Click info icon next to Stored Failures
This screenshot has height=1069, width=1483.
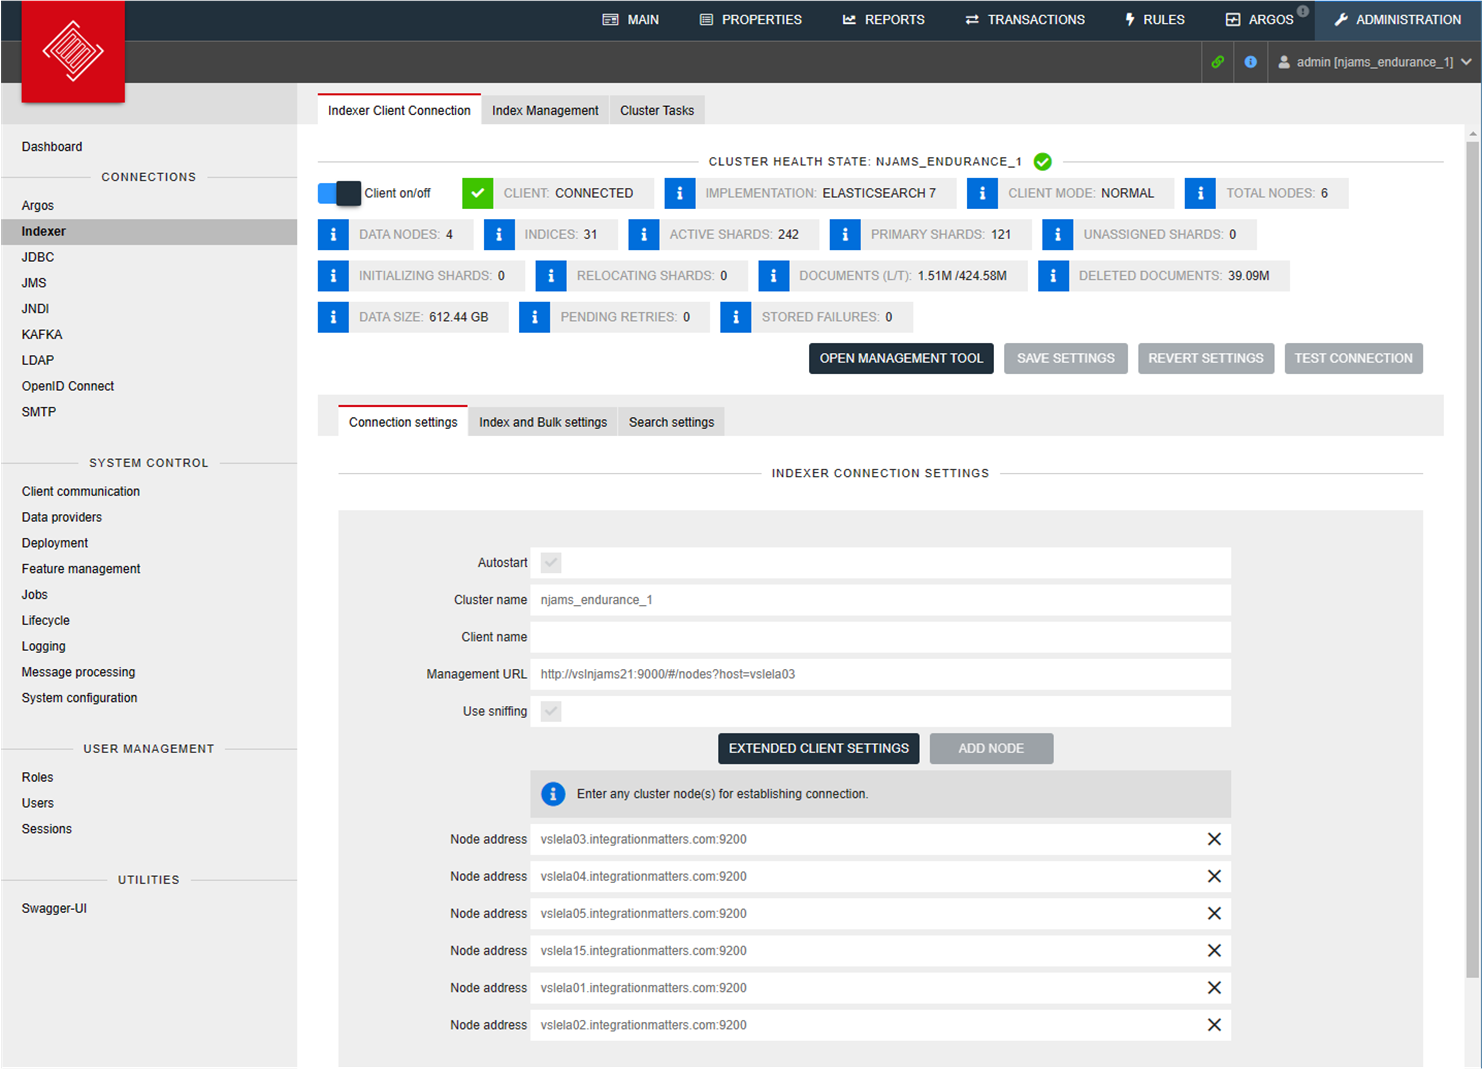735,317
